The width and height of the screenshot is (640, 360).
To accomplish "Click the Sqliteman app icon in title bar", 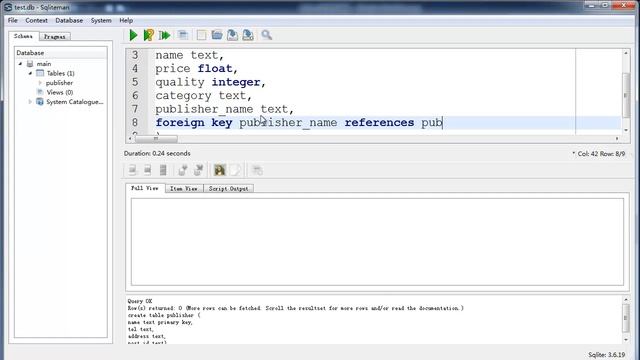I will (8, 7).
